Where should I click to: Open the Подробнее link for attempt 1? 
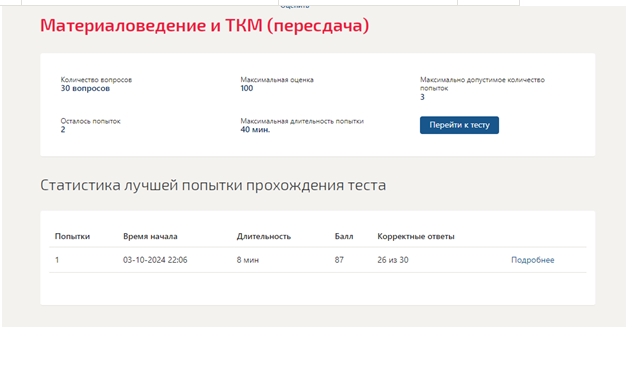[532, 260]
